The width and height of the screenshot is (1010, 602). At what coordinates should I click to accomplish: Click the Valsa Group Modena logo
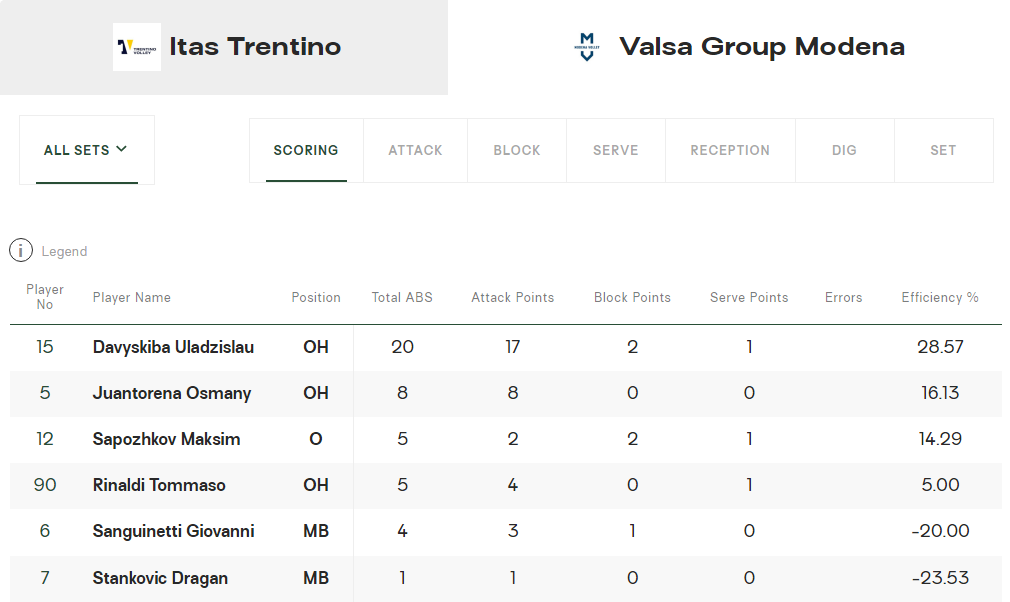pyautogui.click(x=587, y=47)
